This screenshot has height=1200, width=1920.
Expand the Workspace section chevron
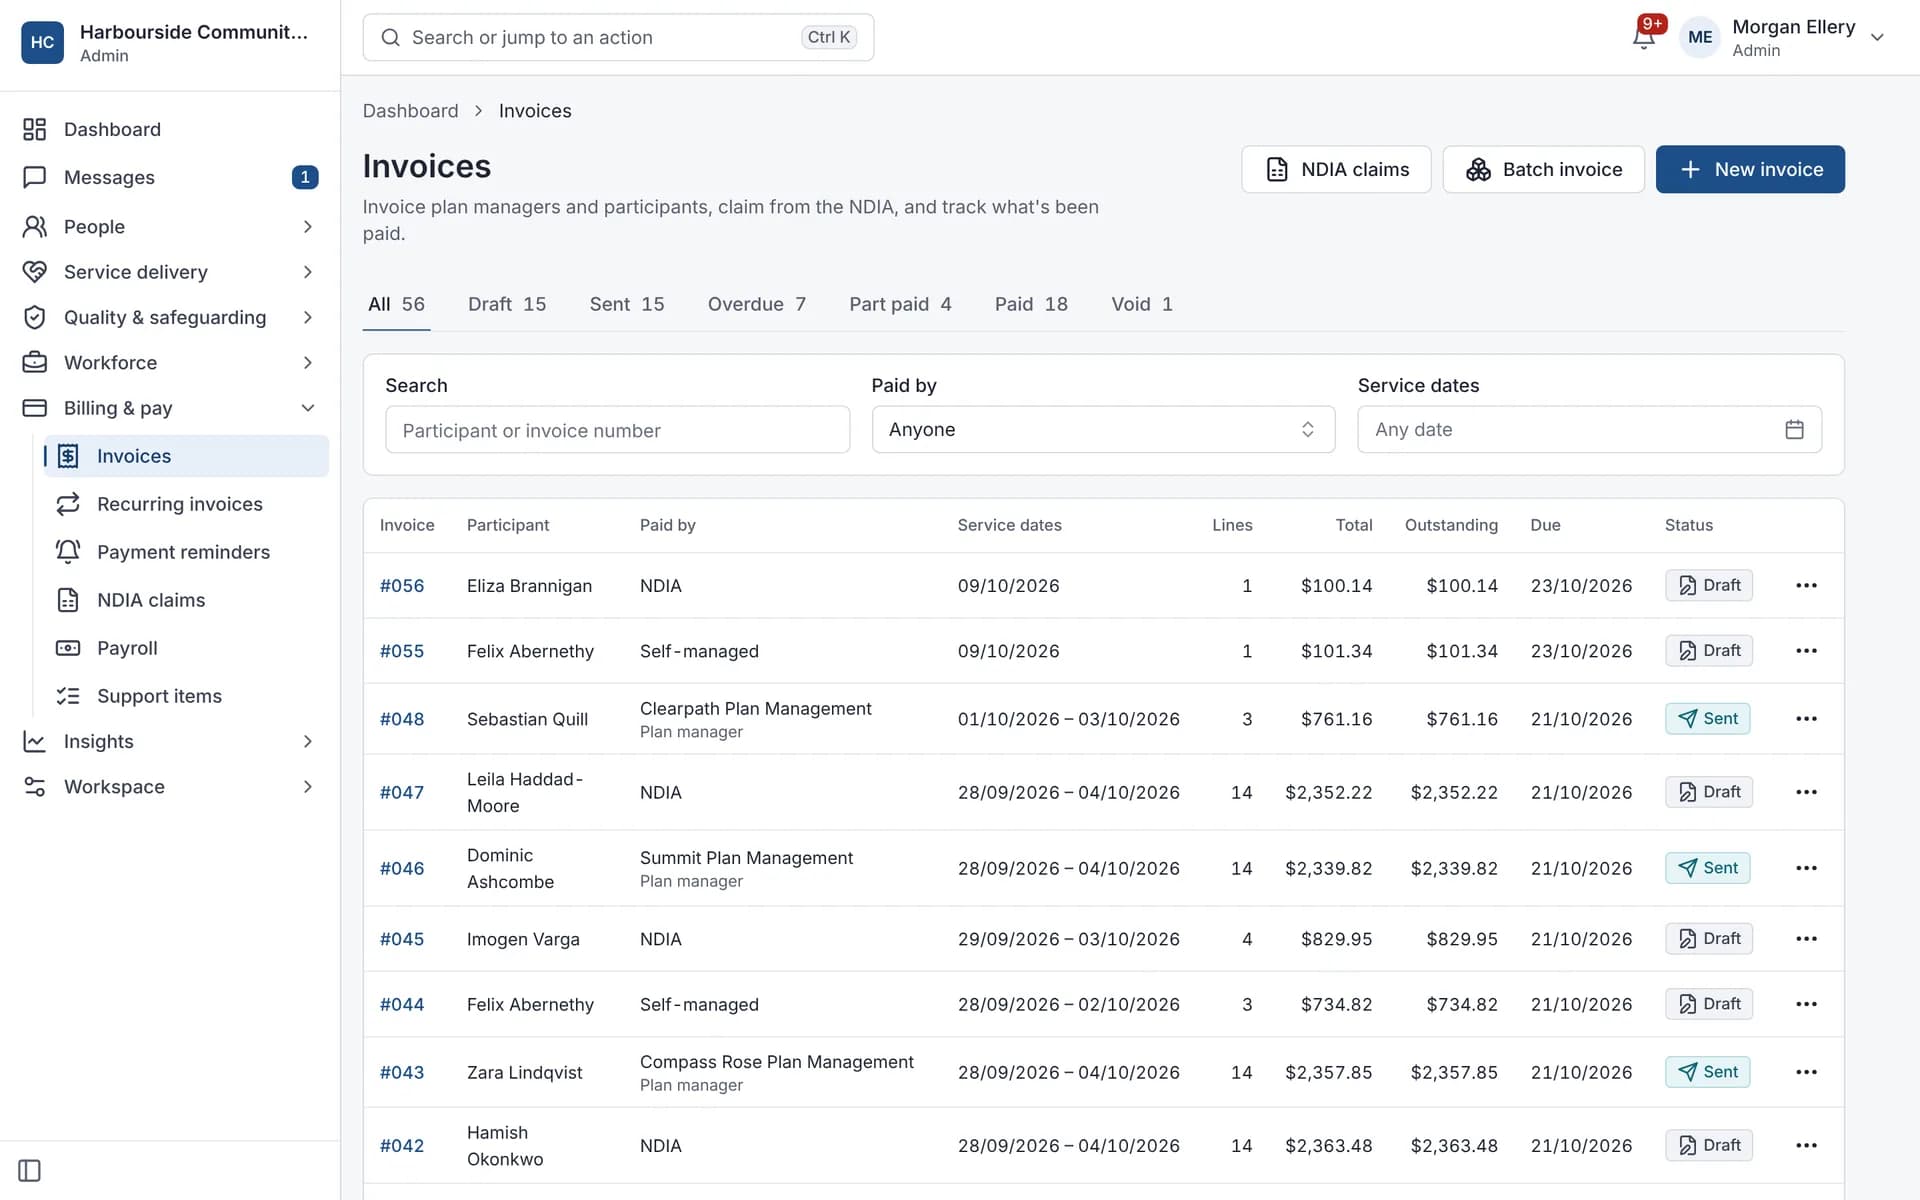pyautogui.click(x=308, y=787)
